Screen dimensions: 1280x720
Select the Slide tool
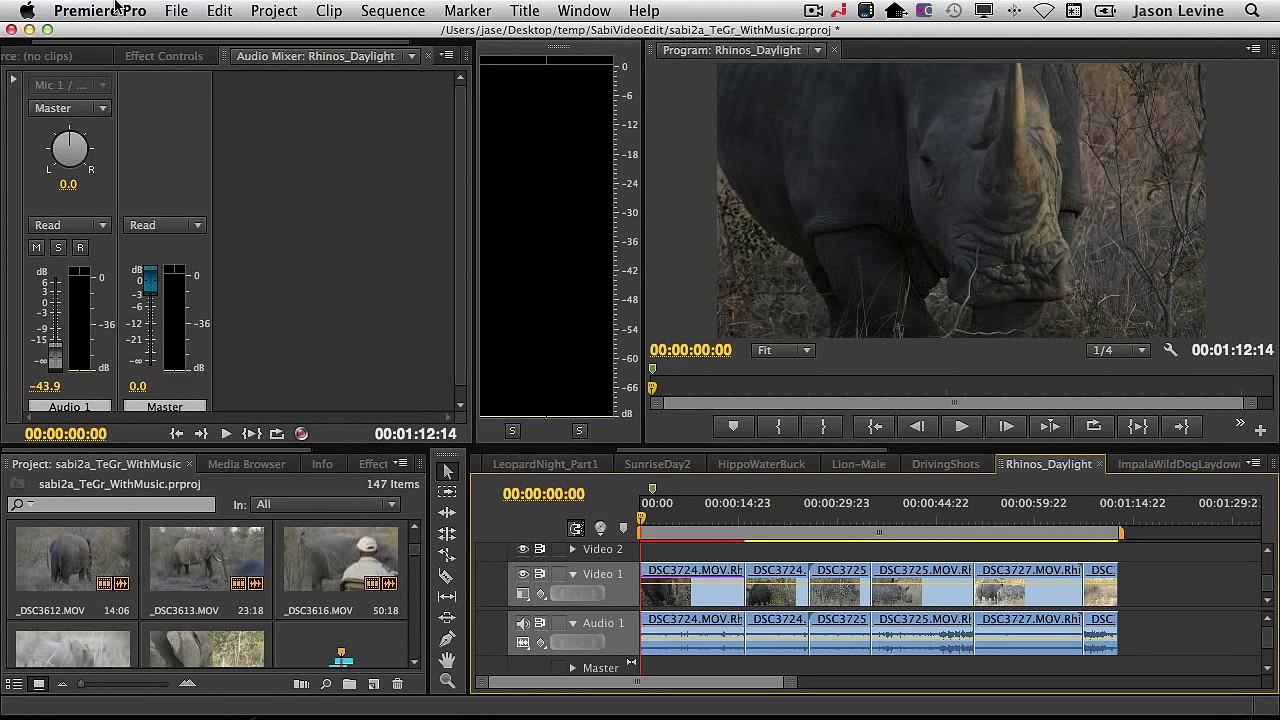click(447, 617)
